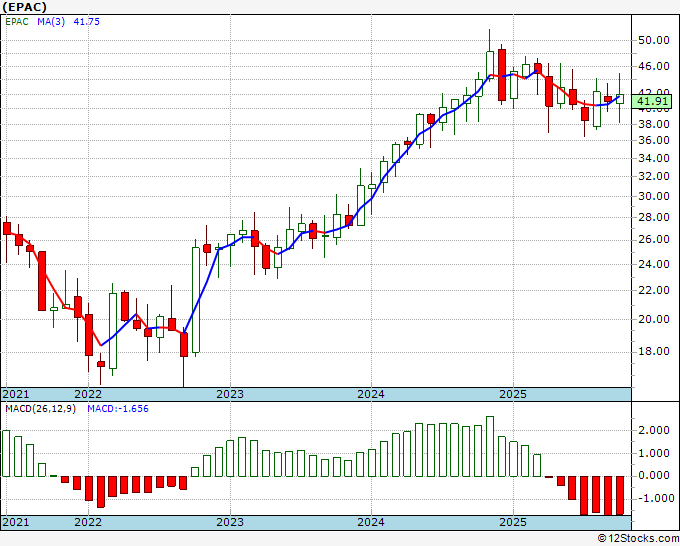Click the 38.00 price axis label
The width and height of the screenshot is (680, 546).
coord(654,124)
